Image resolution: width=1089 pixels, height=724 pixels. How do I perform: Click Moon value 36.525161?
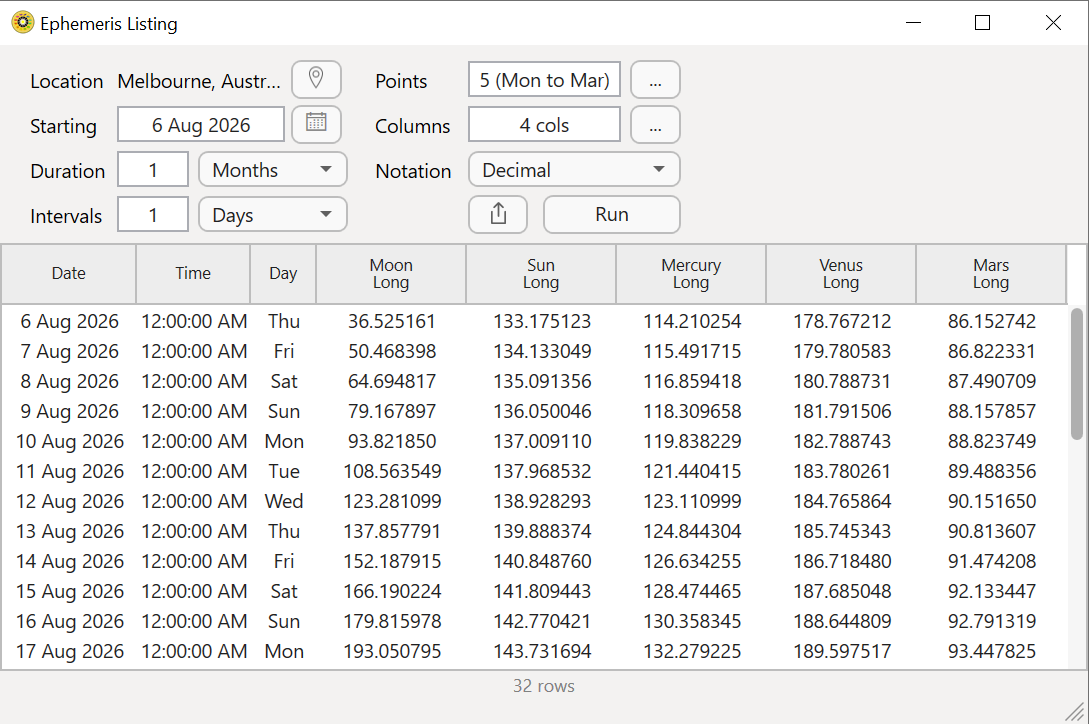click(x=392, y=321)
